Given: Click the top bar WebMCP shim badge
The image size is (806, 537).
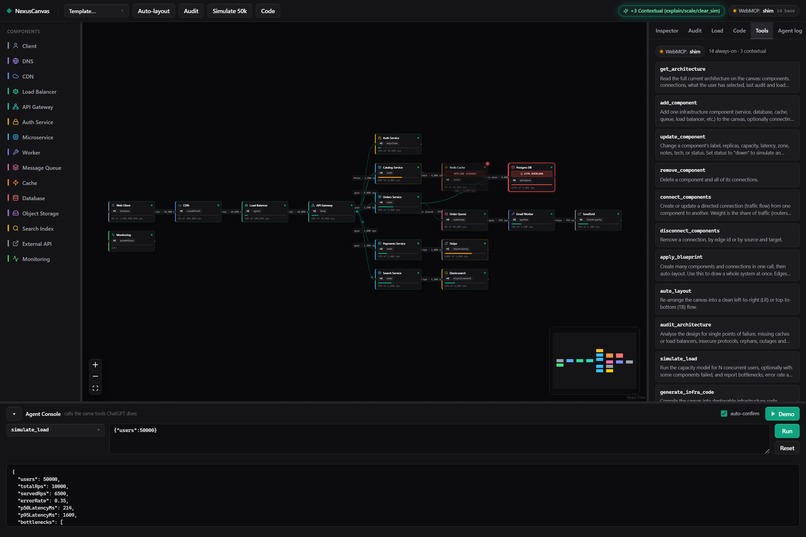Looking at the screenshot, I should [x=764, y=11].
